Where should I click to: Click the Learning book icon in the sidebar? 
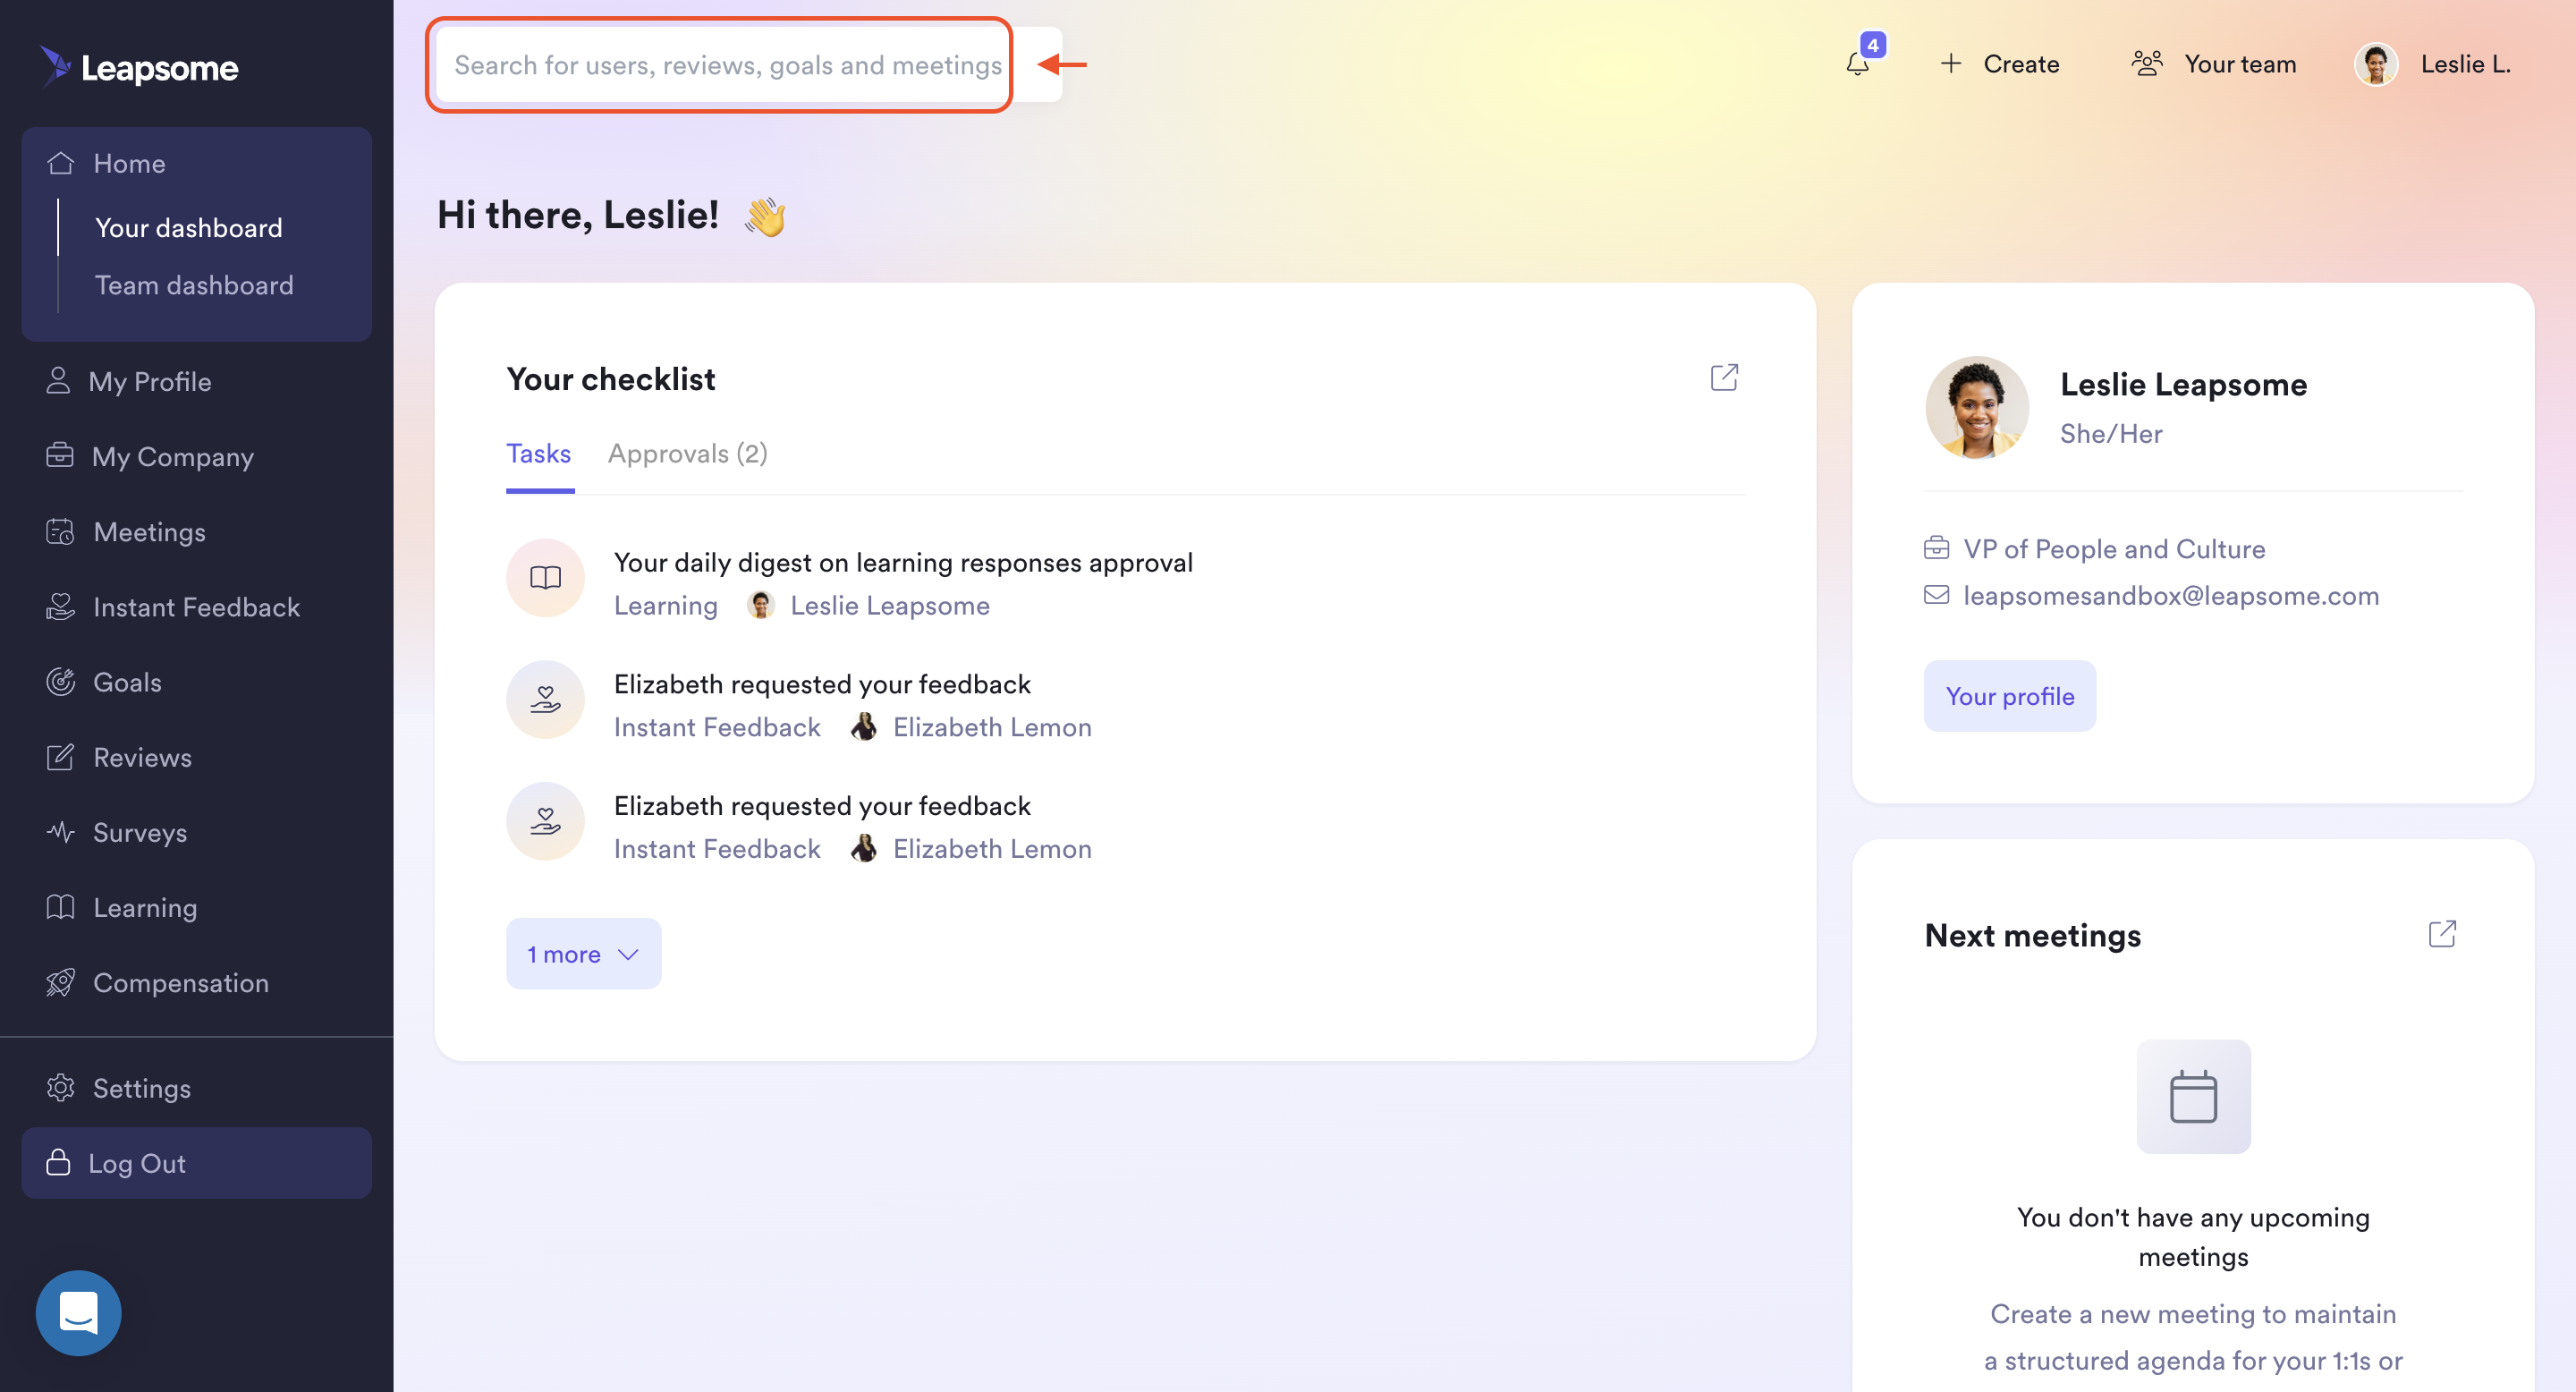[x=60, y=907]
